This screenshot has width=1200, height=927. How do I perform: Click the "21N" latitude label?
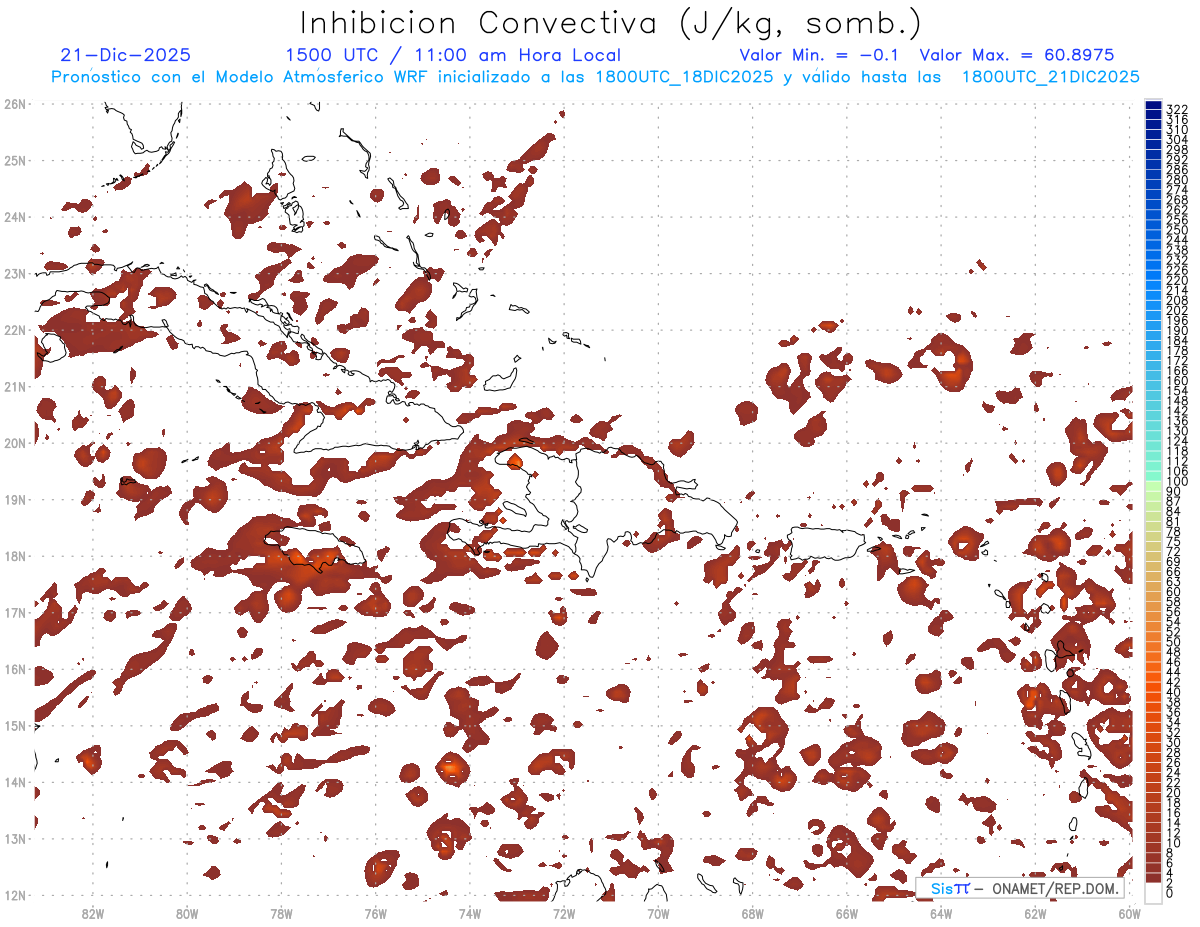(15, 386)
